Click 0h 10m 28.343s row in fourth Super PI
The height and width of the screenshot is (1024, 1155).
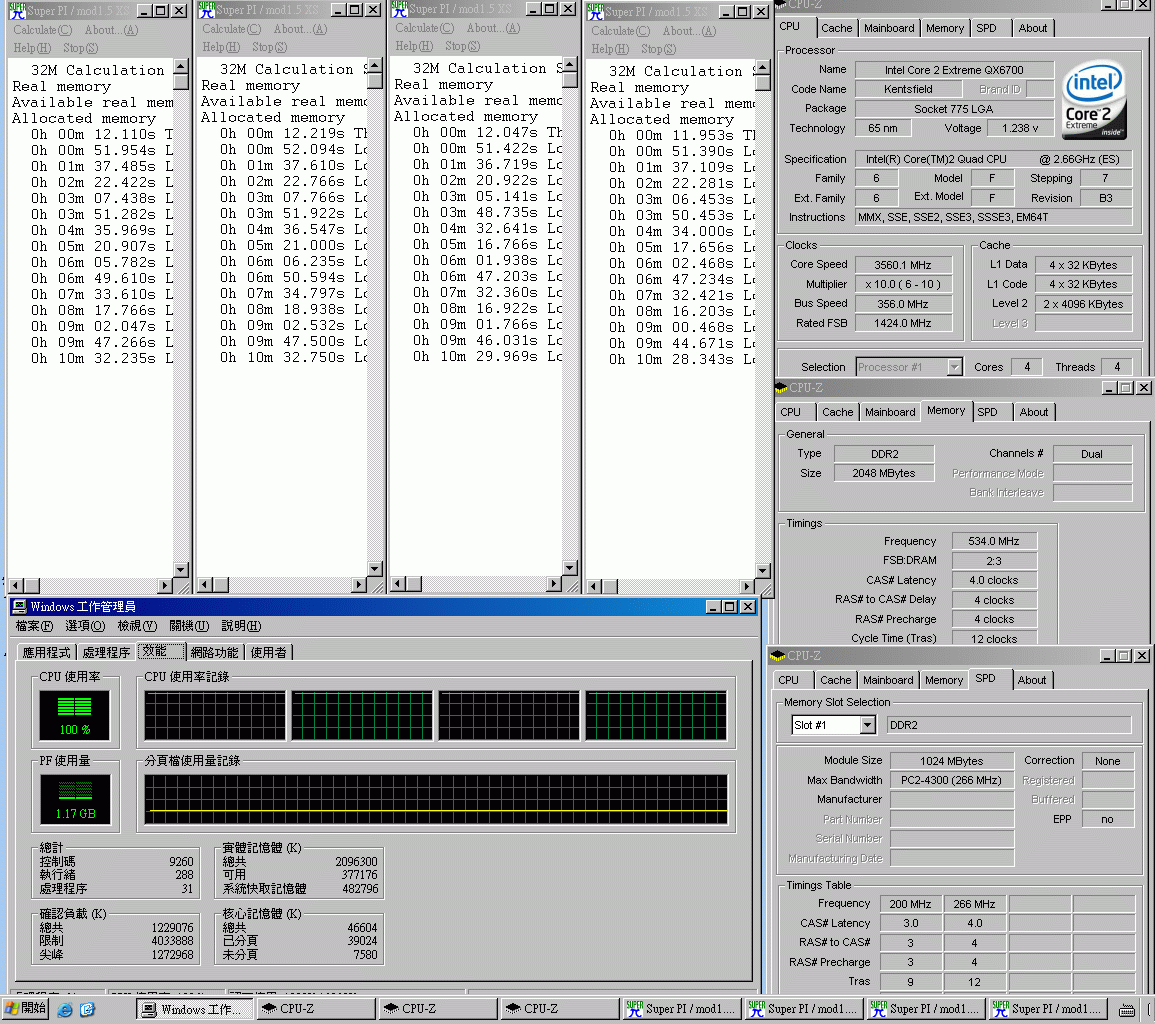coord(681,360)
